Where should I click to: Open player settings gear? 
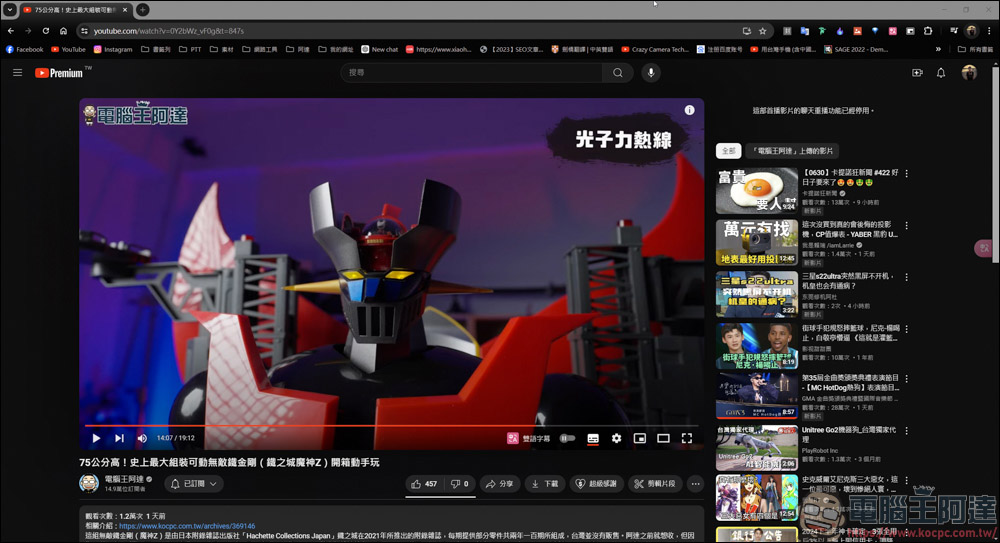[x=616, y=438]
